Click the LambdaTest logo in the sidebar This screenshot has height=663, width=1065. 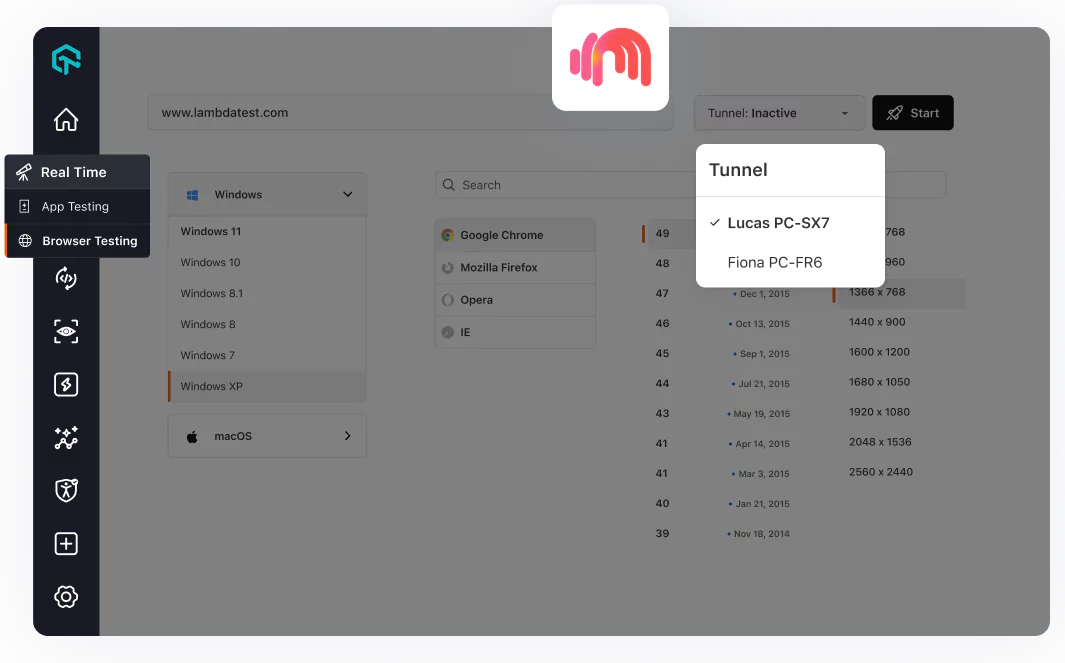click(66, 59)
